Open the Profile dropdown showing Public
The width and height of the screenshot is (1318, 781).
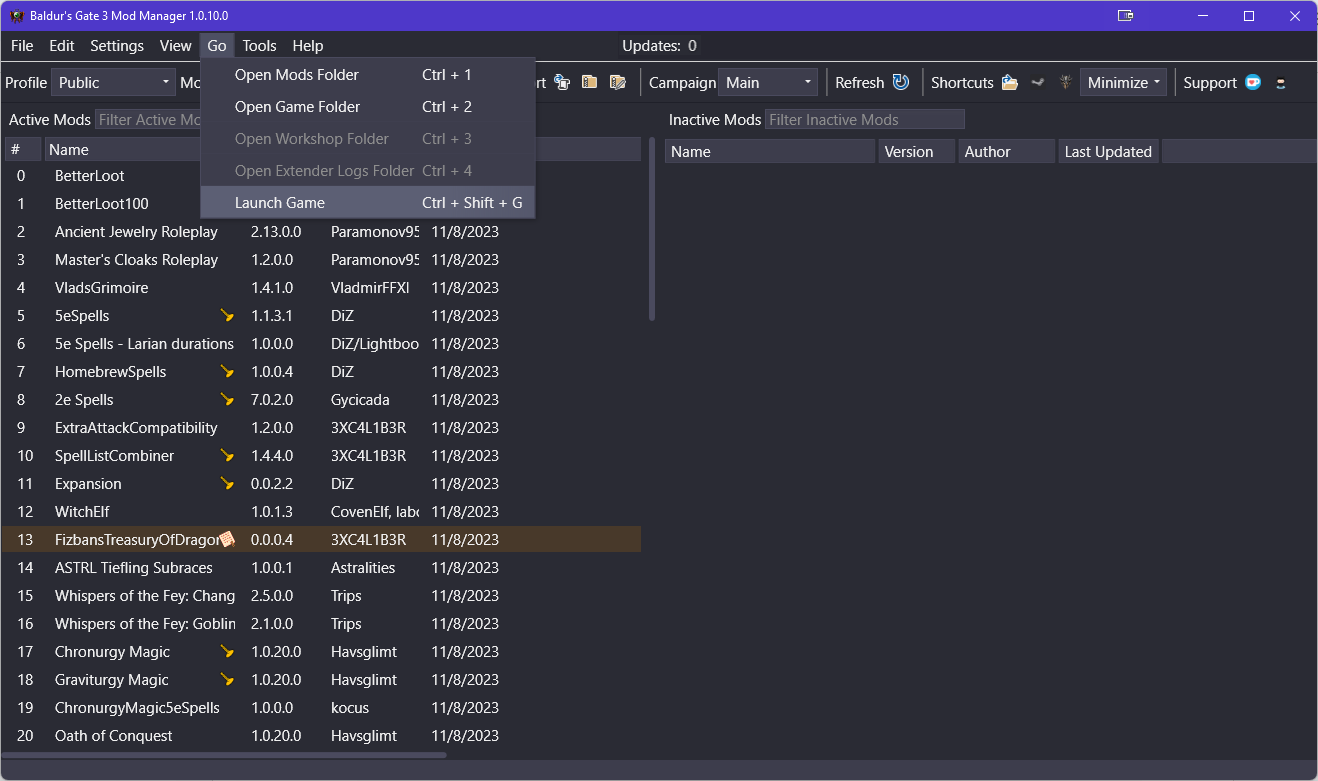point(114,83)
